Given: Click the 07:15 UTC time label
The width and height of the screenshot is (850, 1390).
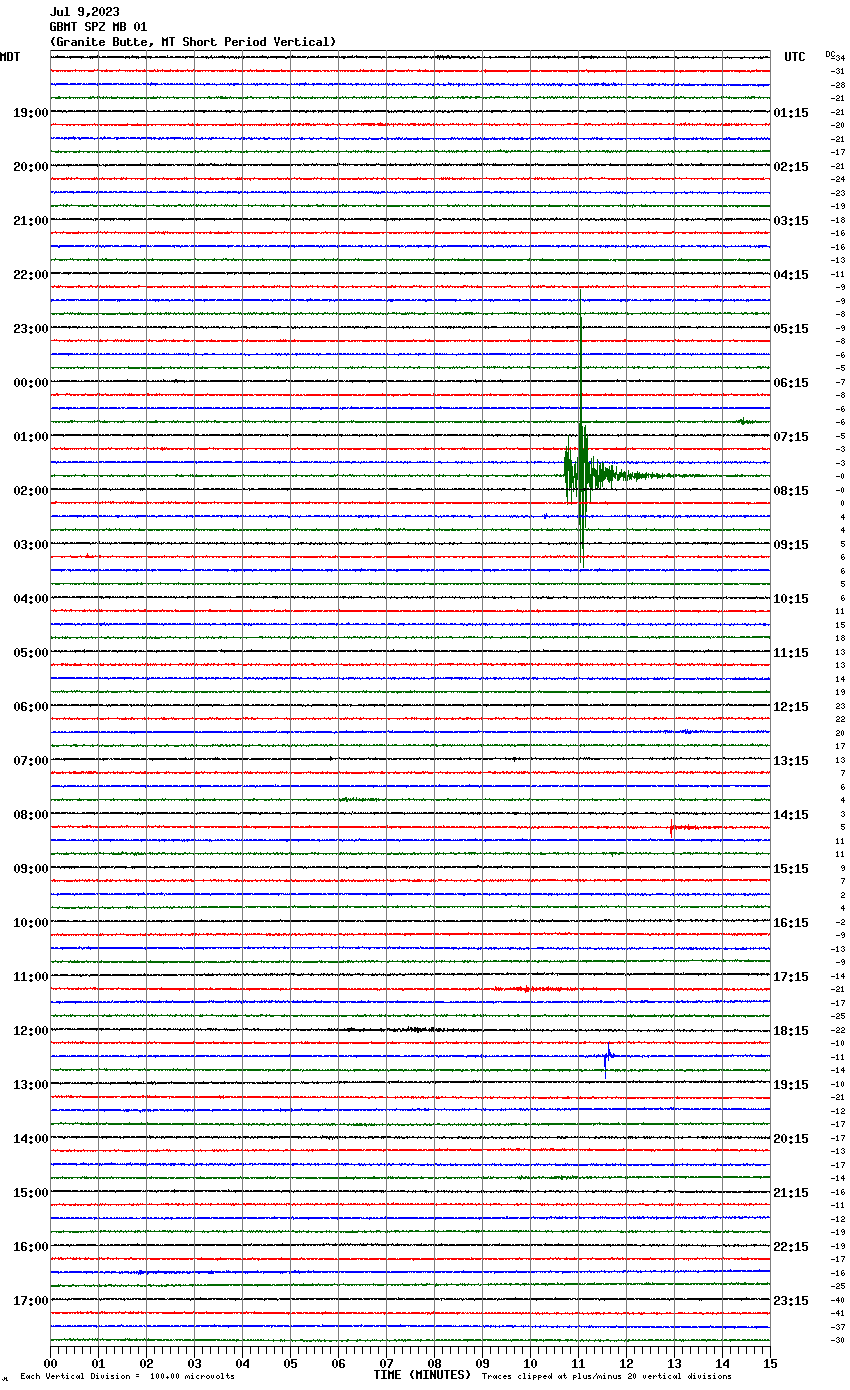Looking at the screenshot, I should click(791, 437).
